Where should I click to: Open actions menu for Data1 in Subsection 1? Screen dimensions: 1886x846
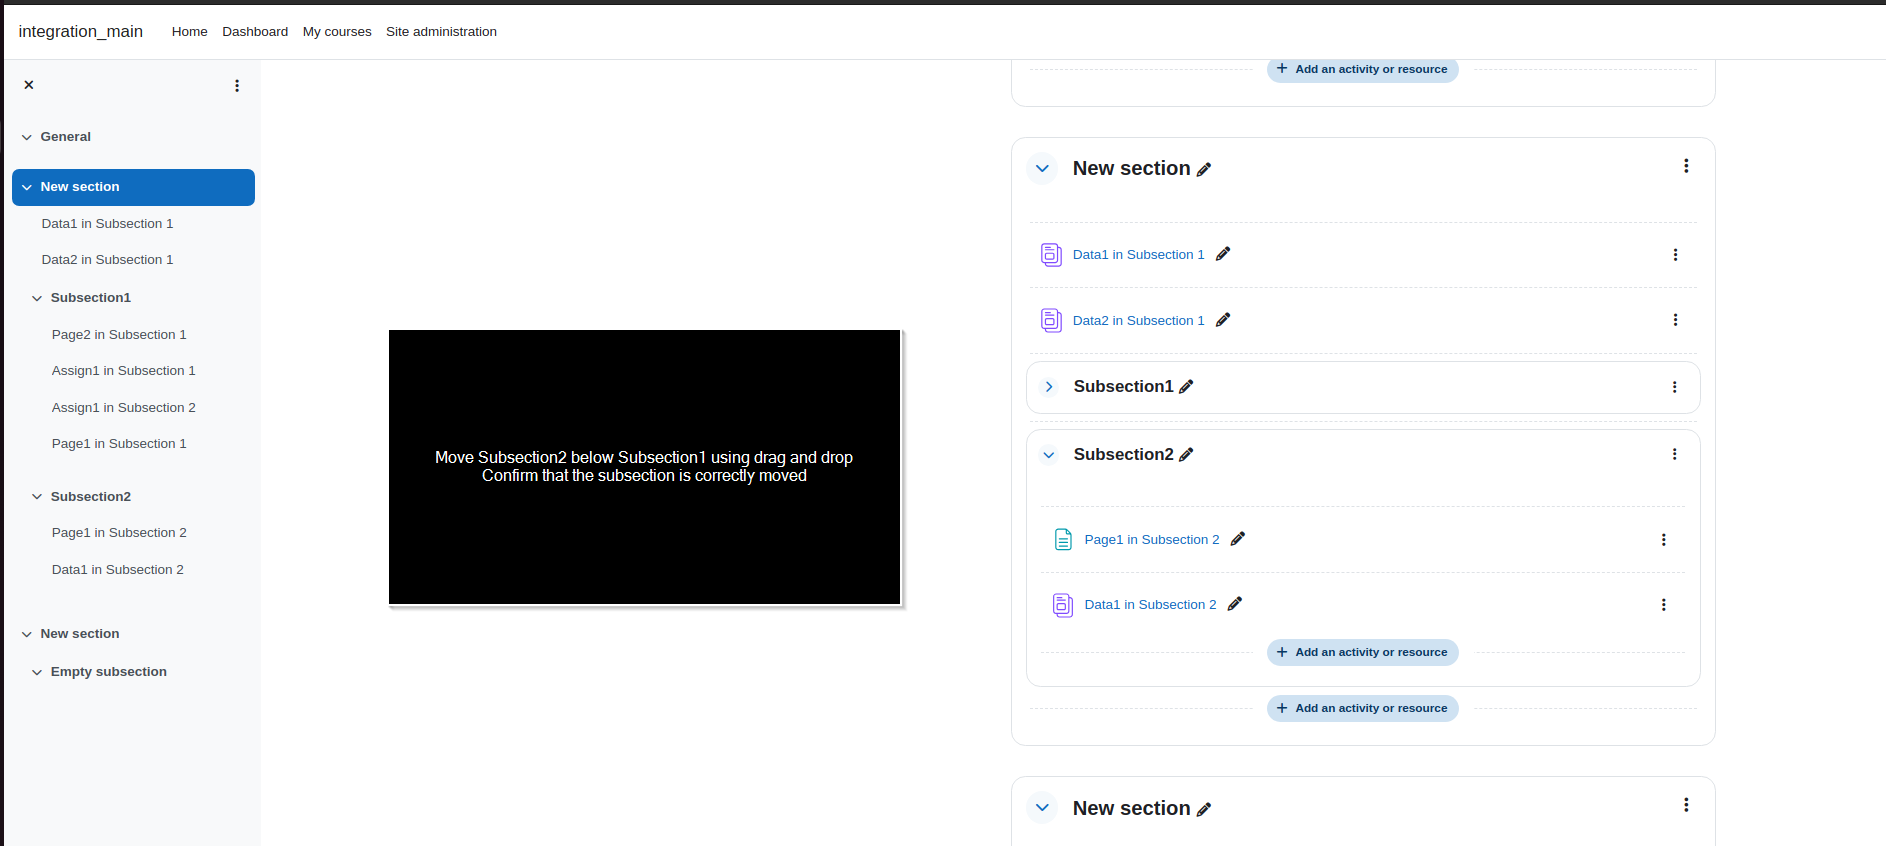tap(1675, 255)
